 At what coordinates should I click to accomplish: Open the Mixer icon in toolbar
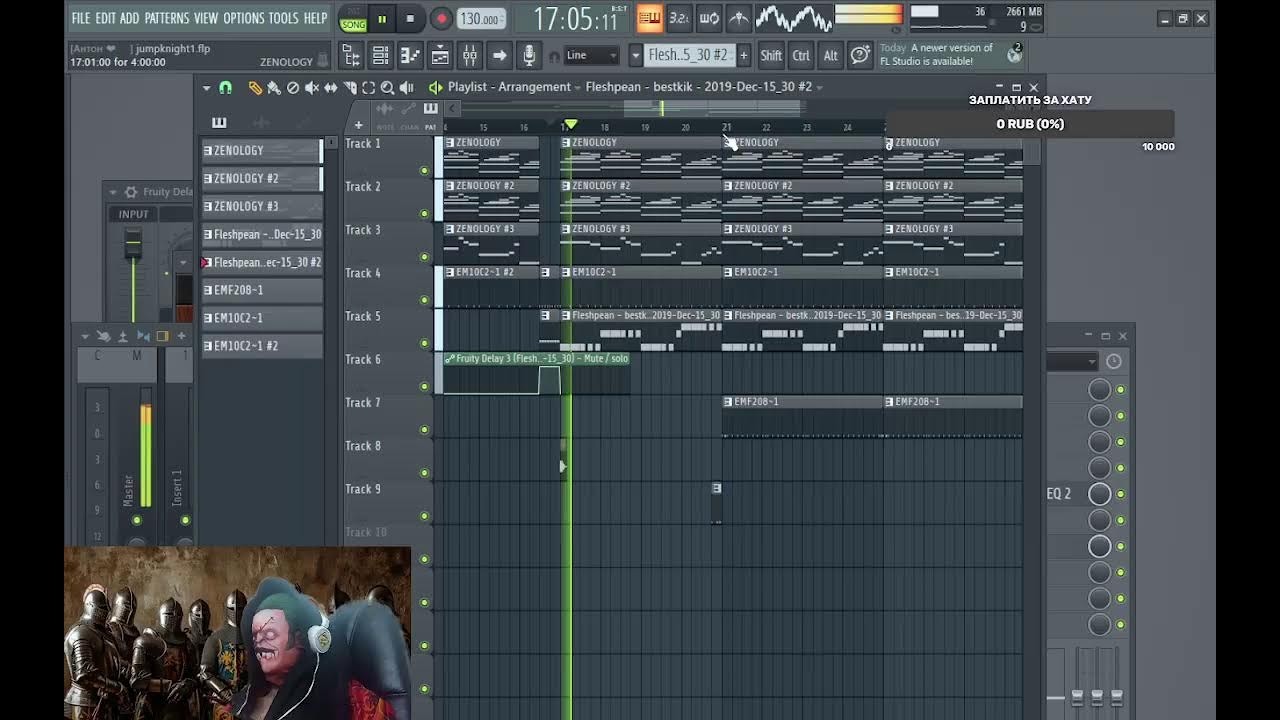coord(469,56)
